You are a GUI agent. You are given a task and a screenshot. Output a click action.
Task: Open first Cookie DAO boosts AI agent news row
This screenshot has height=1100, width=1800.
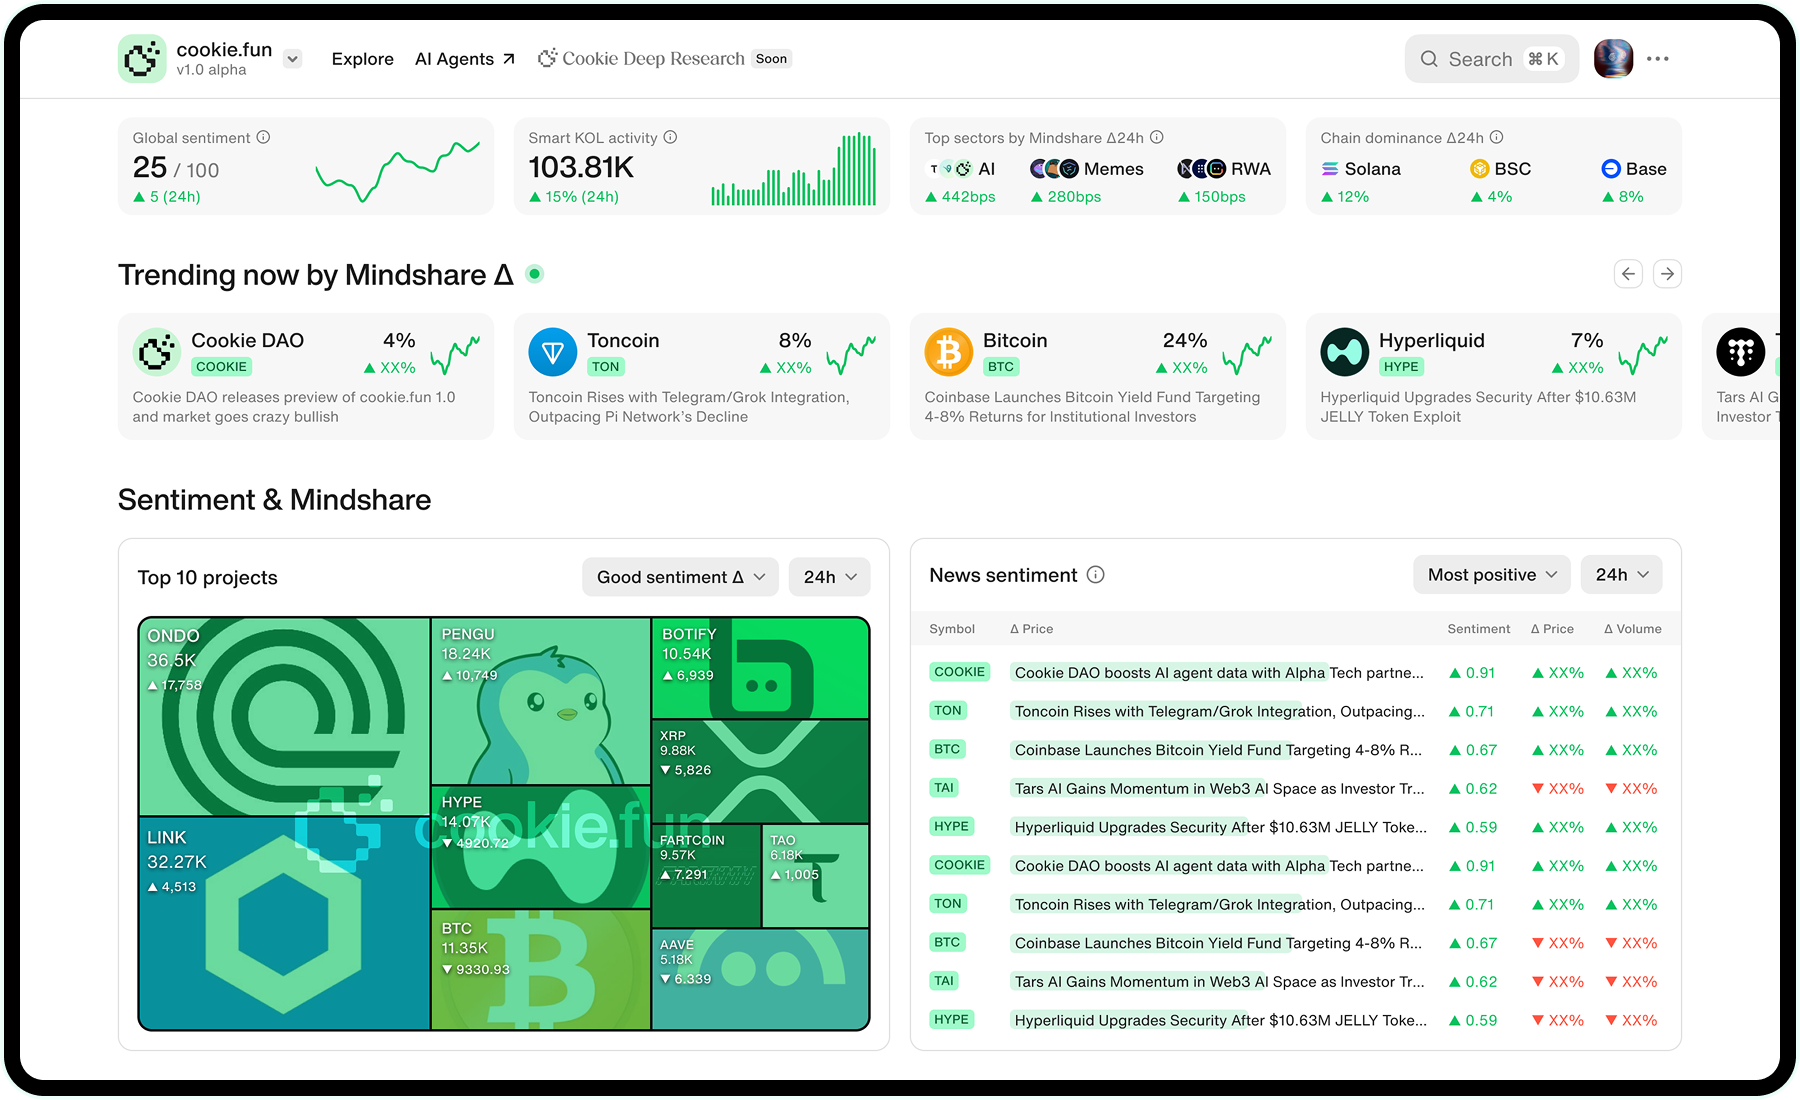[1295, 673]
